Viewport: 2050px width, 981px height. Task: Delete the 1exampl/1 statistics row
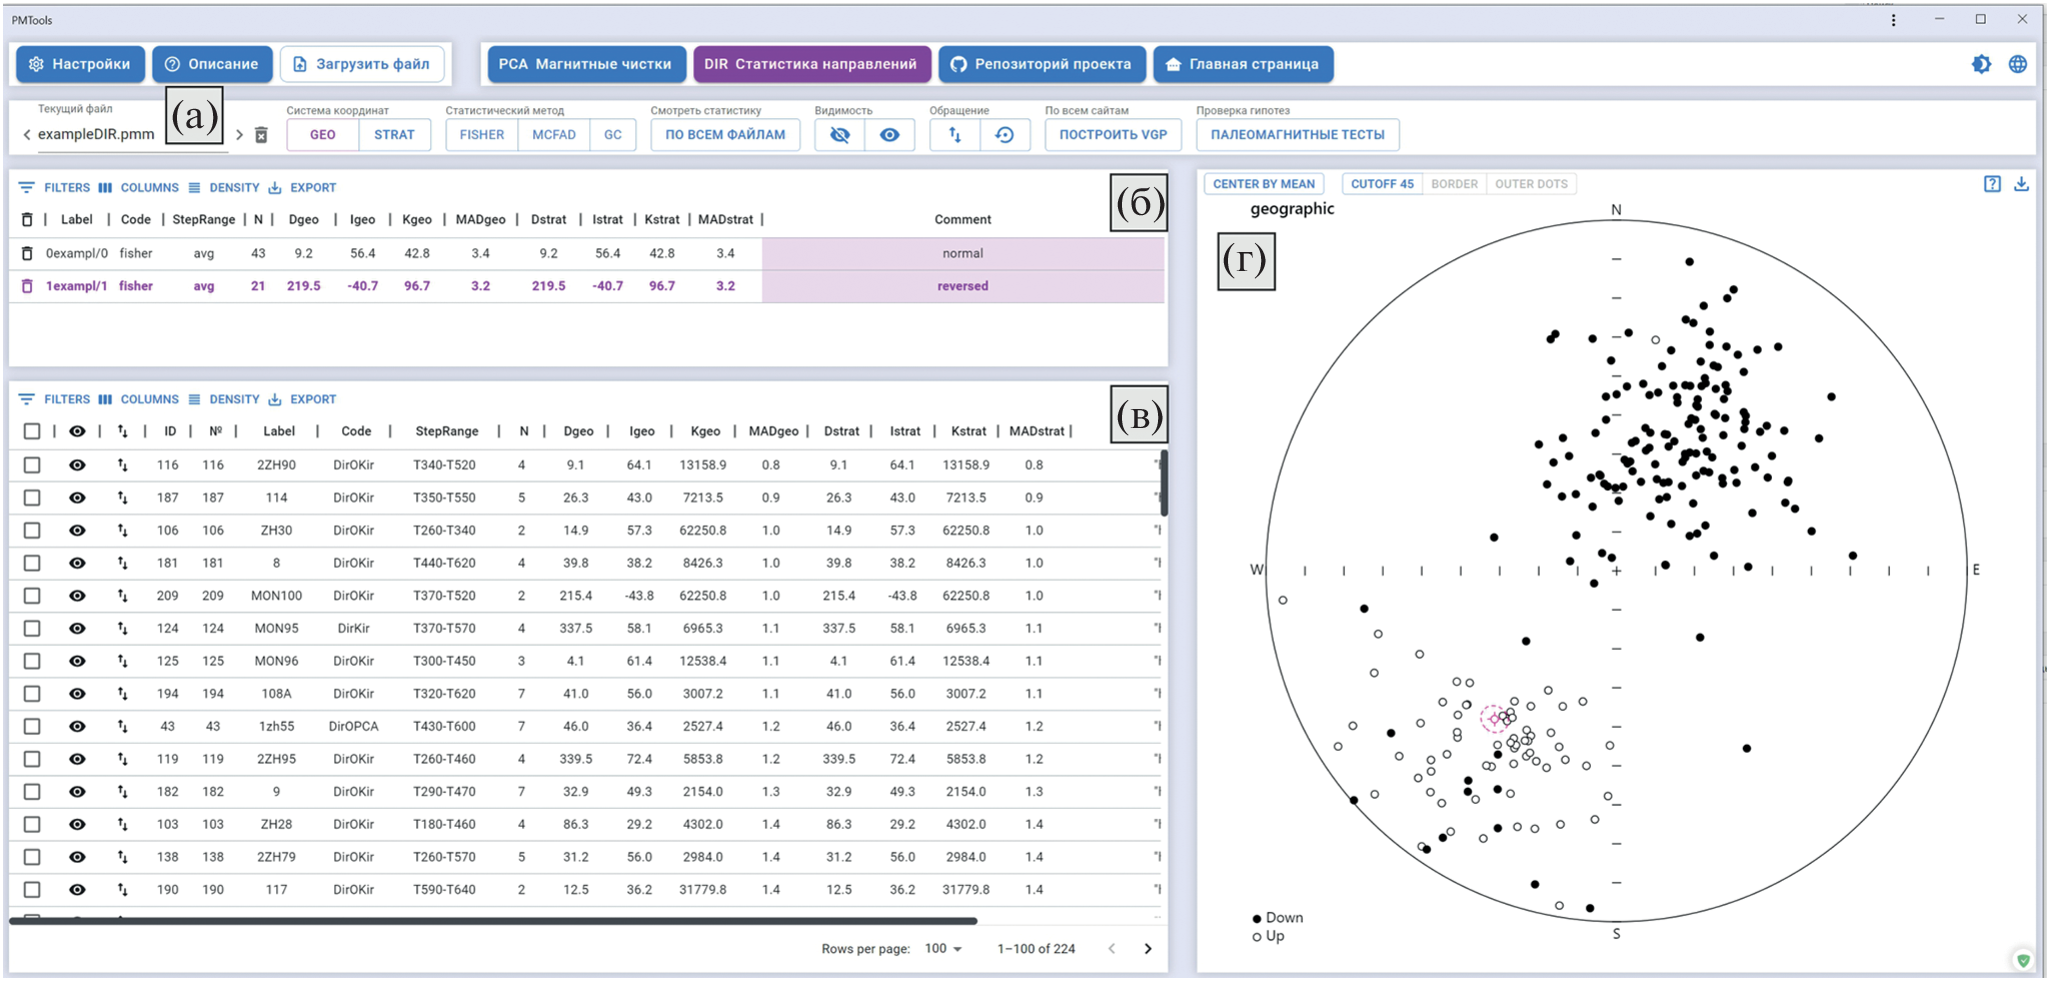27,286
